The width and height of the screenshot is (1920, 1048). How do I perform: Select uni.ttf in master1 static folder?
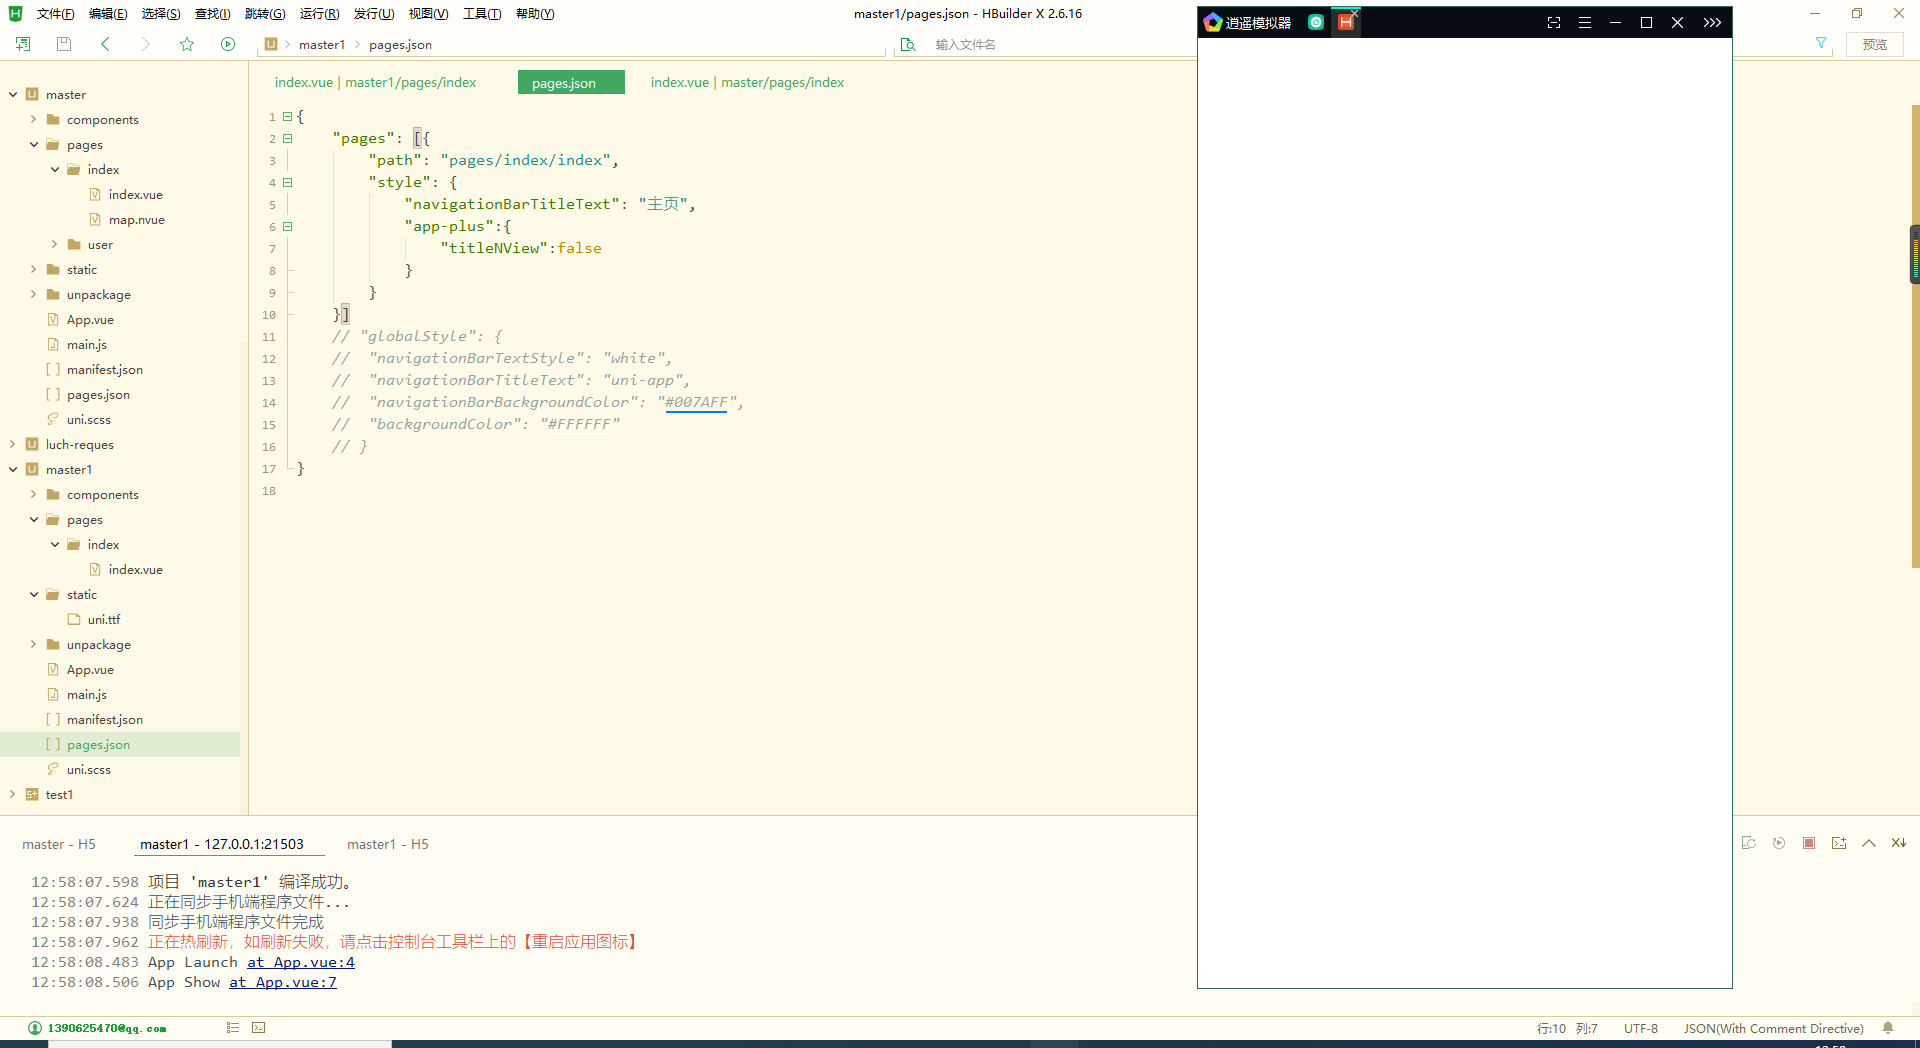(104, 619)
